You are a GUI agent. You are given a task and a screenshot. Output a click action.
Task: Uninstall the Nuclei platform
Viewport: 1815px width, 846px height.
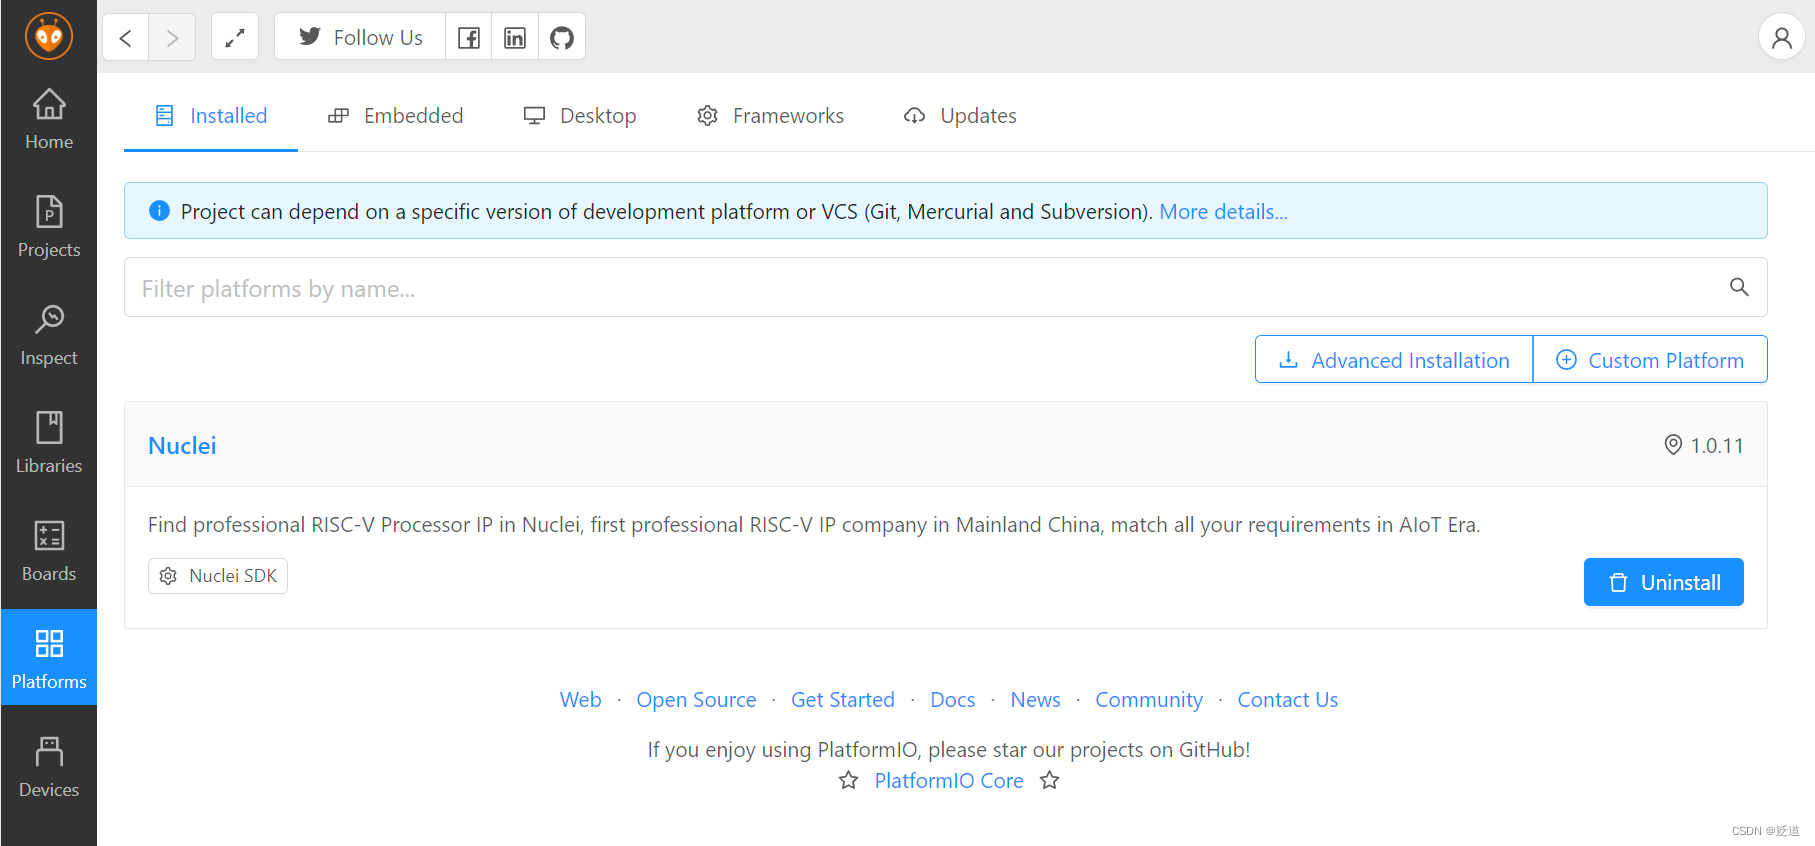coord(1663,582)
